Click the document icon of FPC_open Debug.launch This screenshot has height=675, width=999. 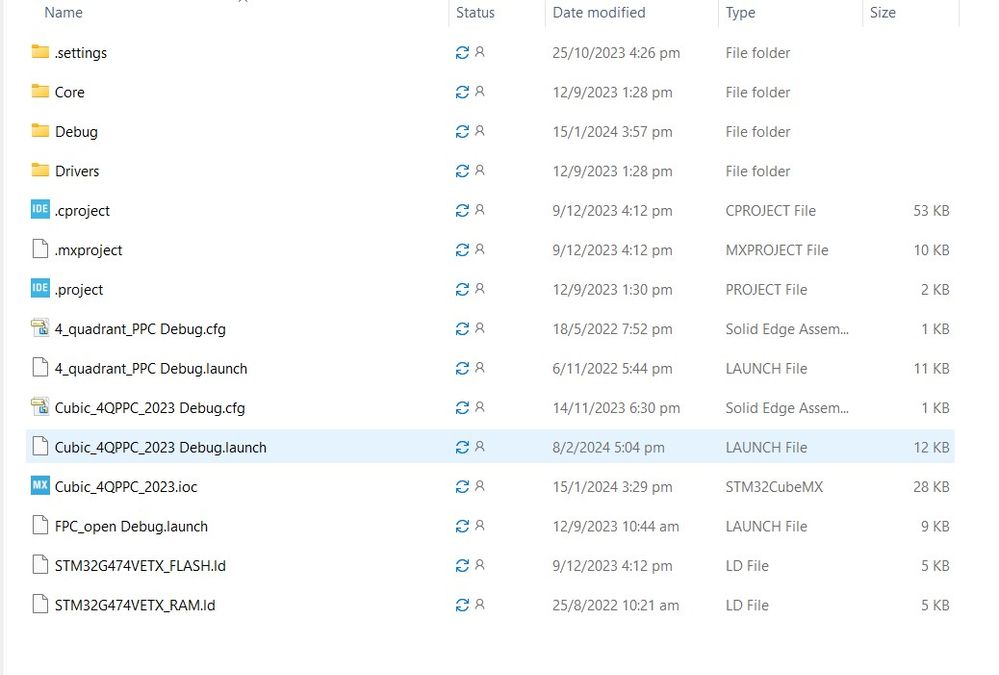40,526
